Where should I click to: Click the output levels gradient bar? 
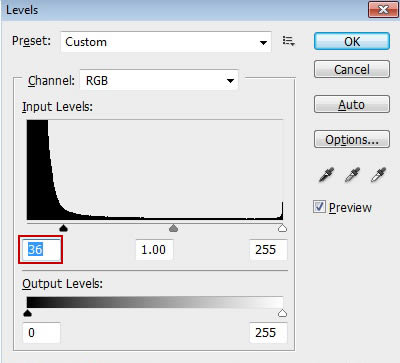(155, 302)
